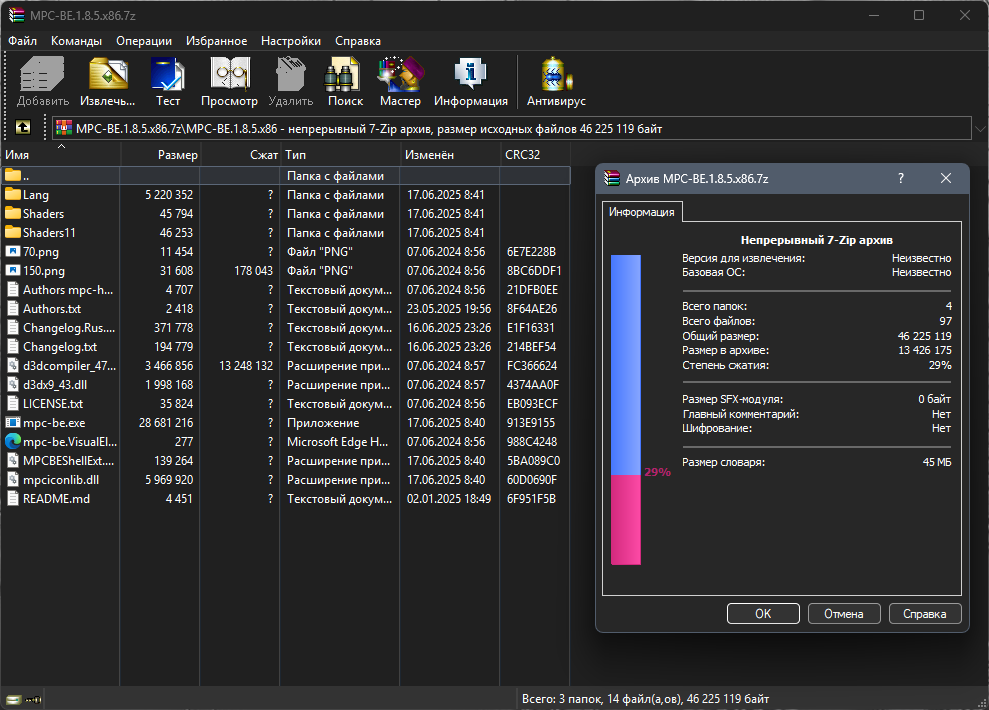Select the MPCBEShellExt.... file name
The image size is (989, 710).
(x=69, y=461)
